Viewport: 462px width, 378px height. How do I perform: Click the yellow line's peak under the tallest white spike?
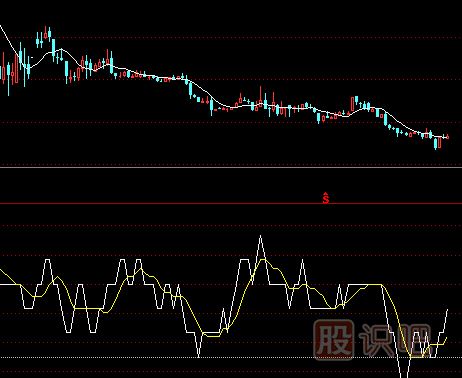click(x=263, y=259)
